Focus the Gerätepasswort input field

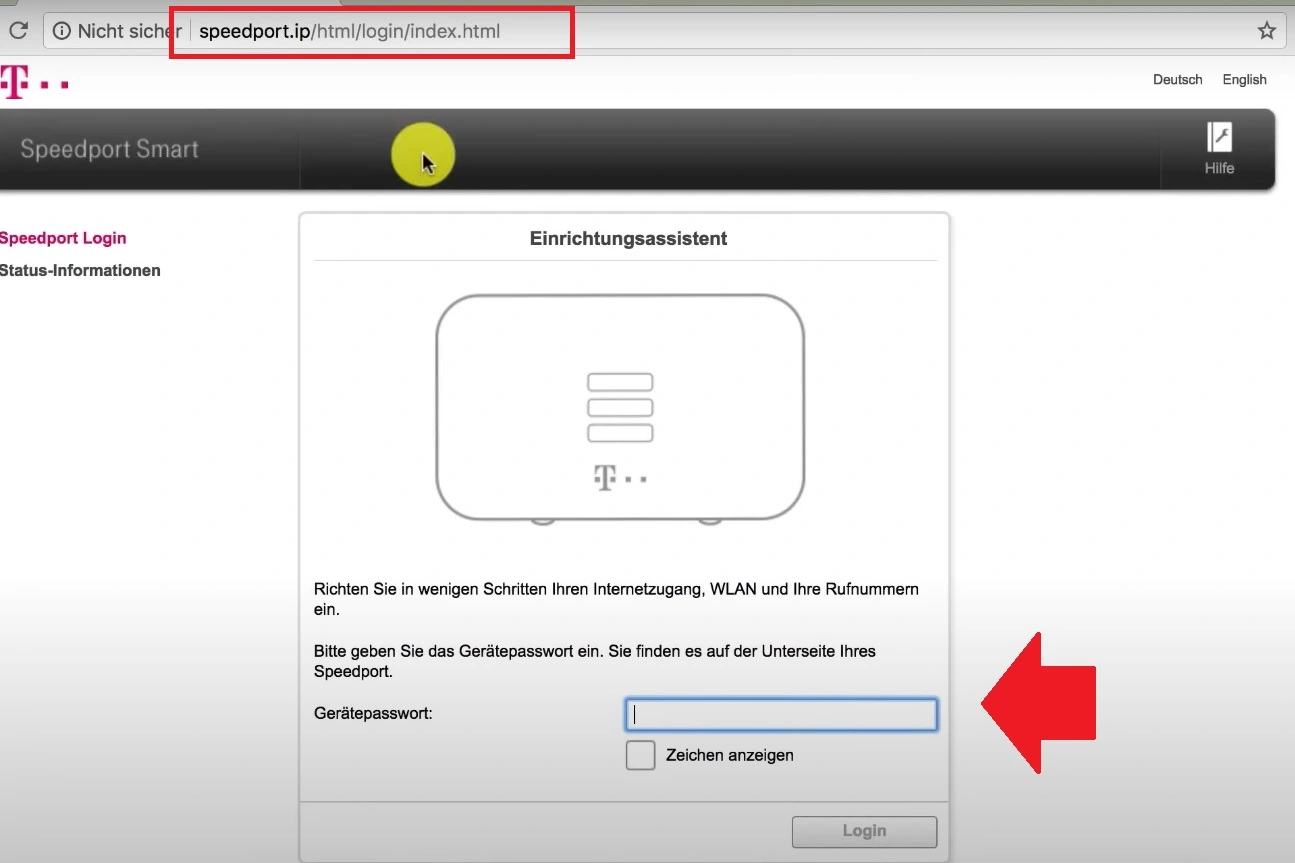click(x=781, y=714)
